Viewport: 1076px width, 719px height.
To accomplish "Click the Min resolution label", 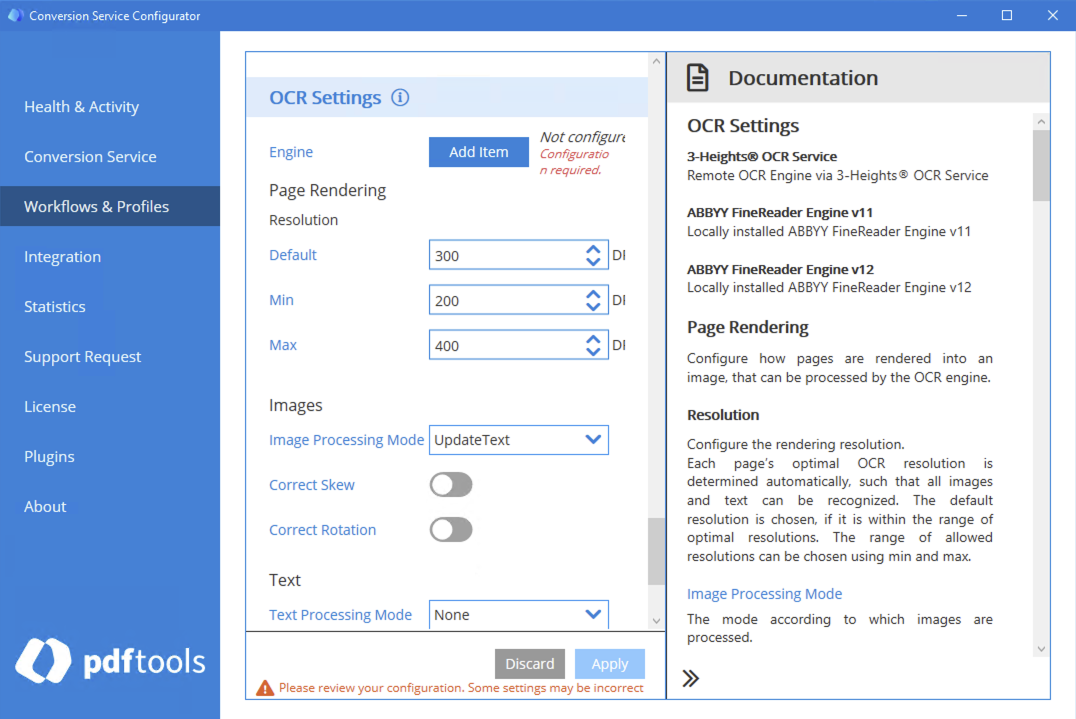I will click(281, 300).
